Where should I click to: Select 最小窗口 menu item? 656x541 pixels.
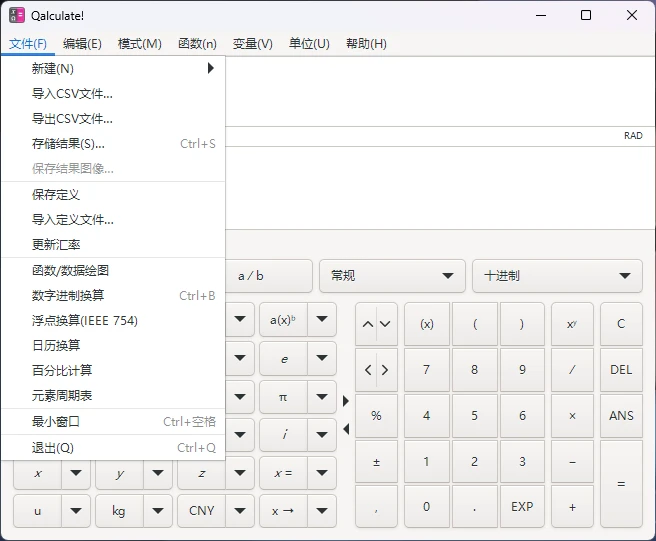pos(113,421)
